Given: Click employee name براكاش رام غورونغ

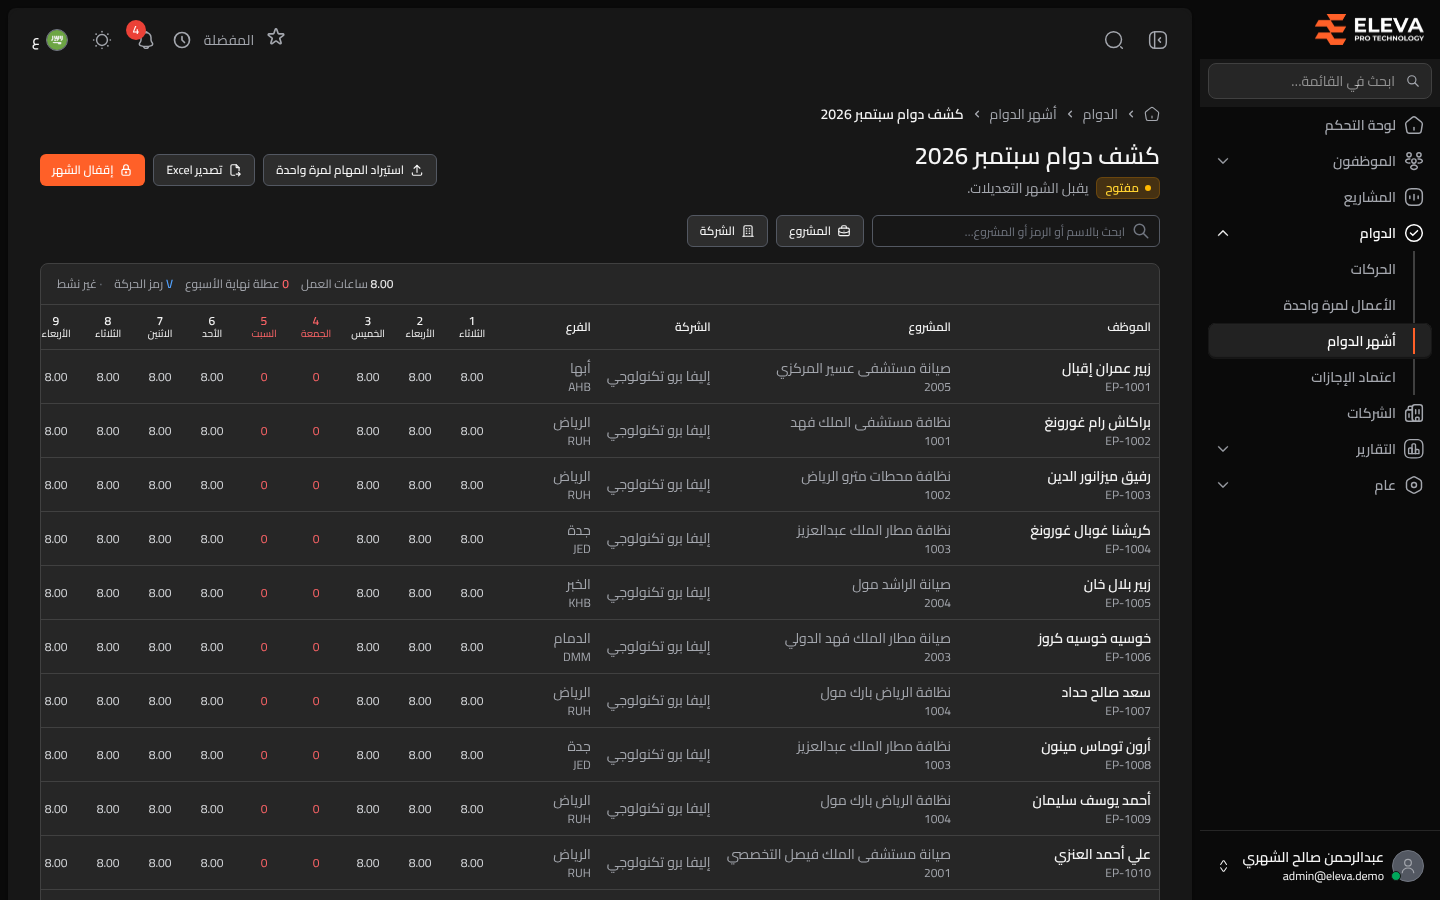Looking at the screenshot, I should pos(1097,423).
